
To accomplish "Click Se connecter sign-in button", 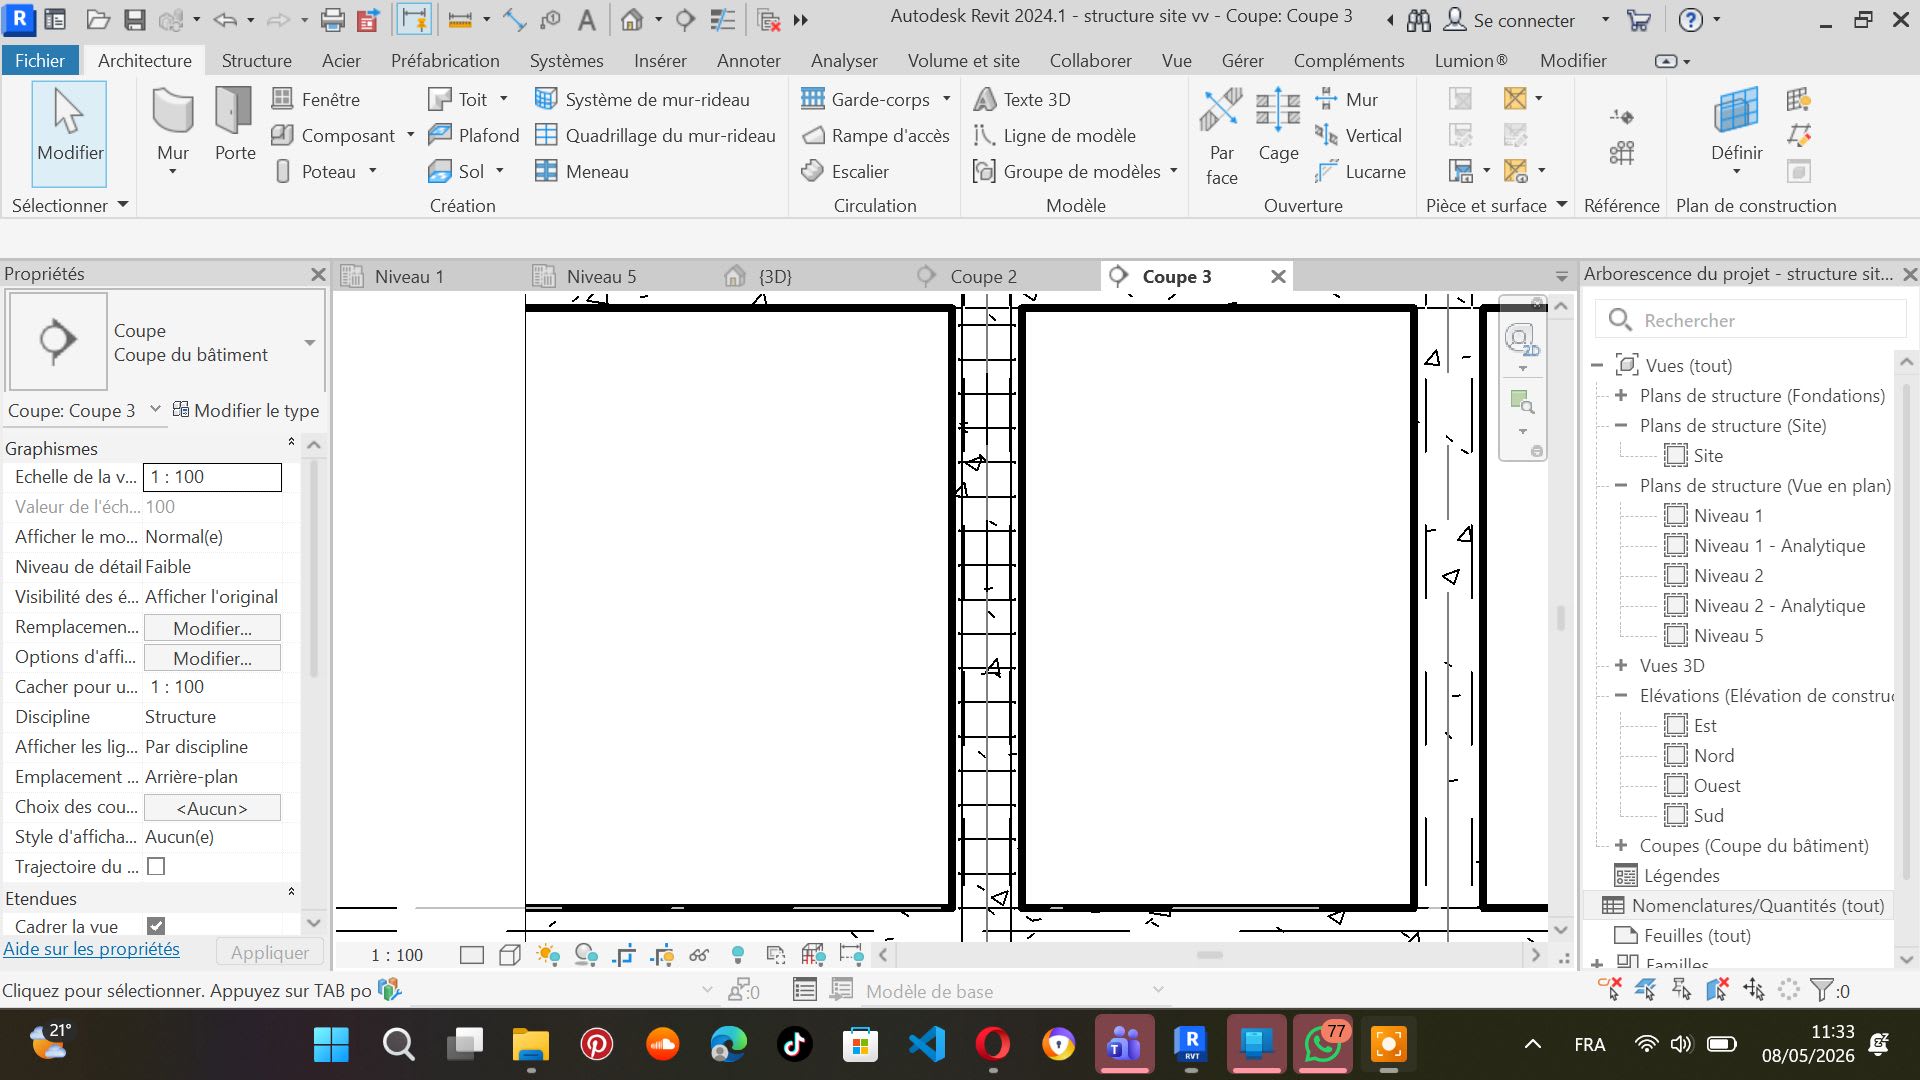I will (1510, 20).
